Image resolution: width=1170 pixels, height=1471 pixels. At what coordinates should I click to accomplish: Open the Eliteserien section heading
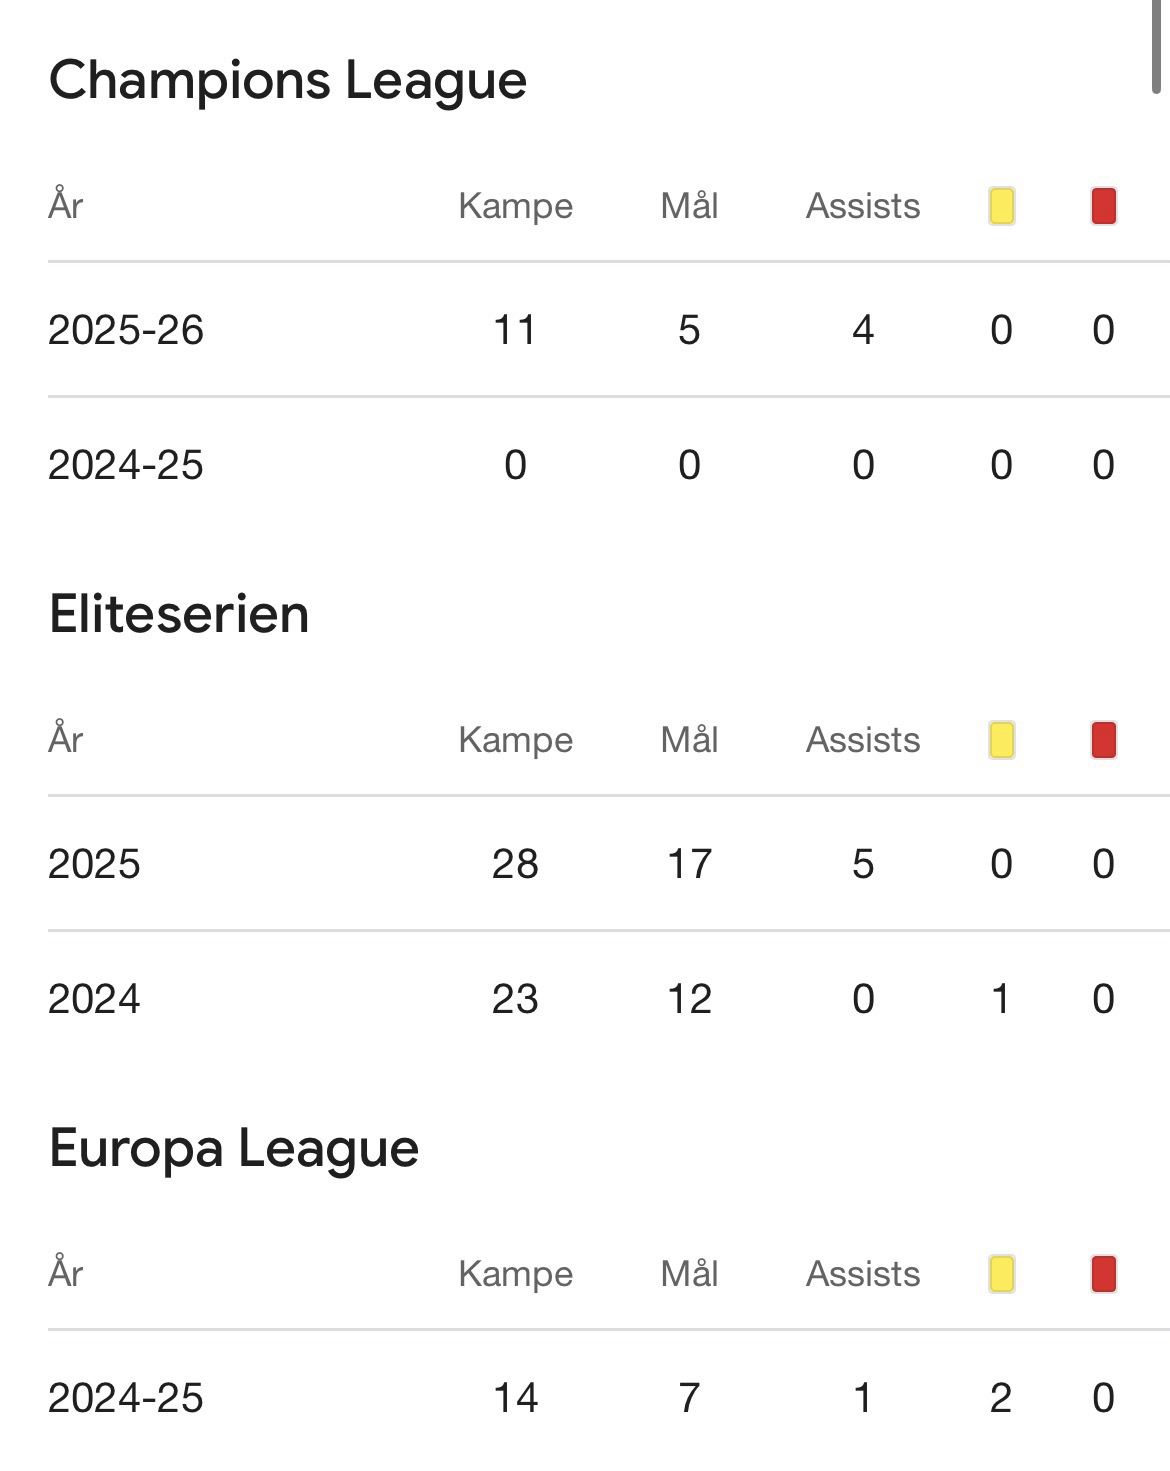179,614
